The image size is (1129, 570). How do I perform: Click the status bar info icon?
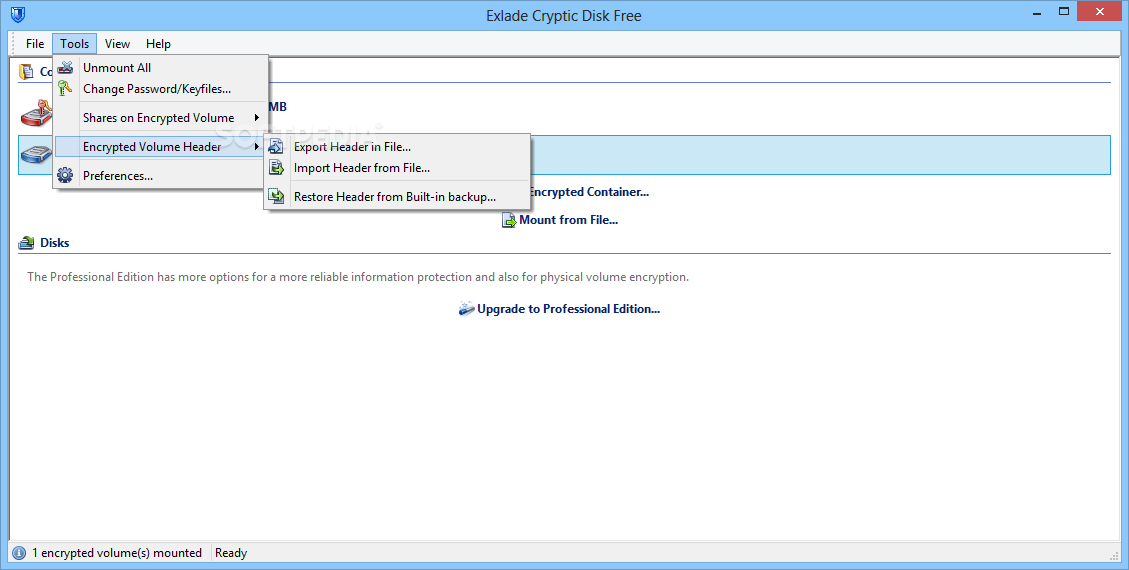(19, 553)
